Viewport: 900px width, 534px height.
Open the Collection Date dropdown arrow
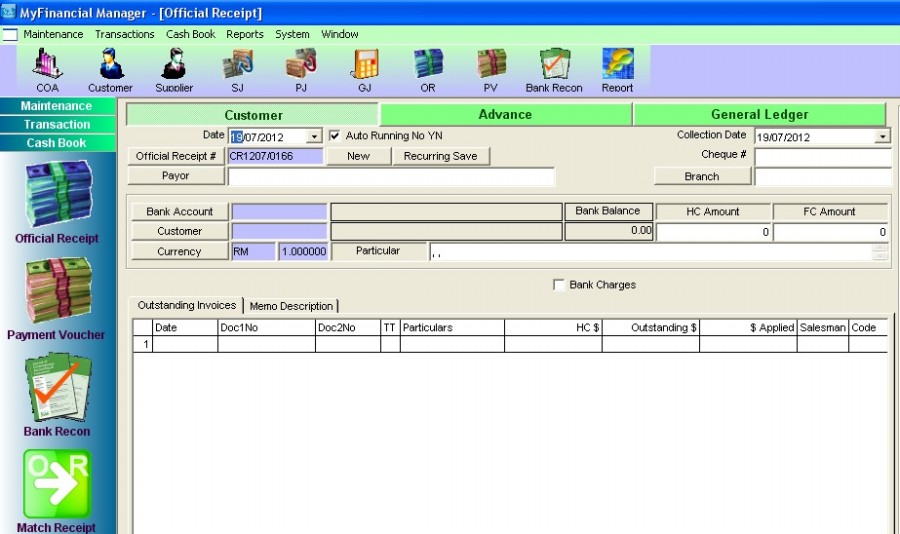883,136
